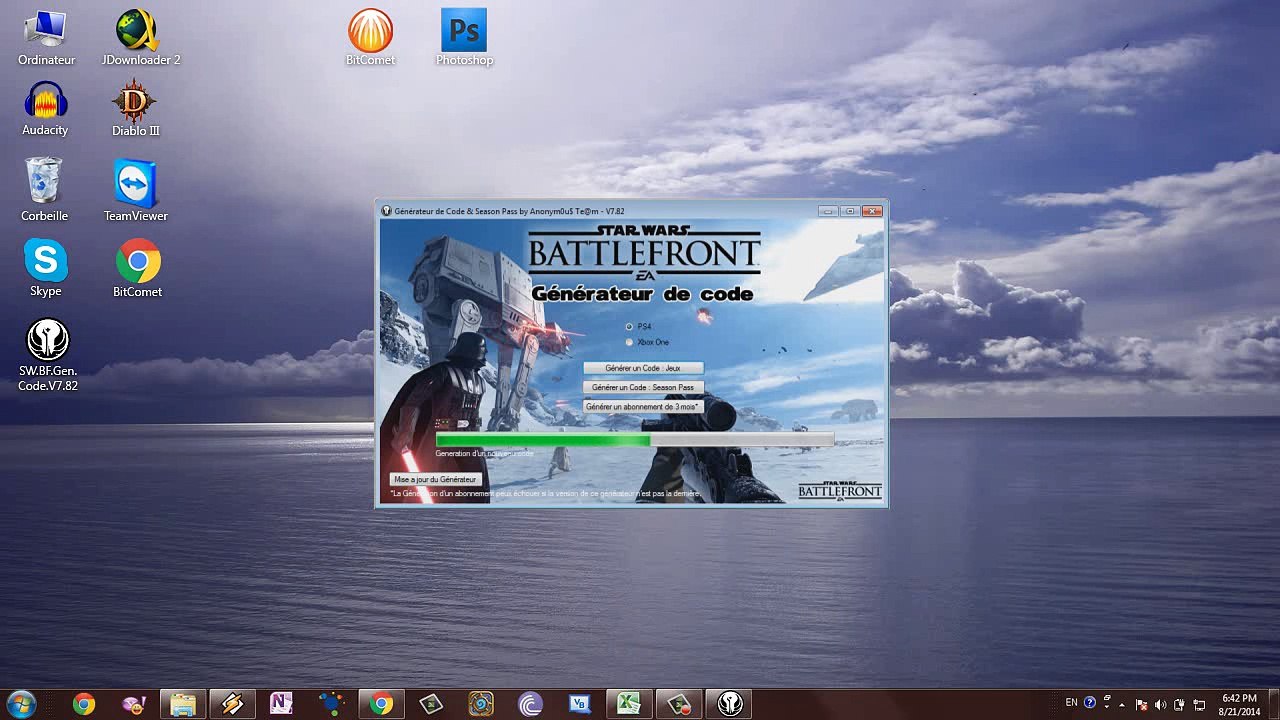Select the PS4 radio button

tap(629, 327)
